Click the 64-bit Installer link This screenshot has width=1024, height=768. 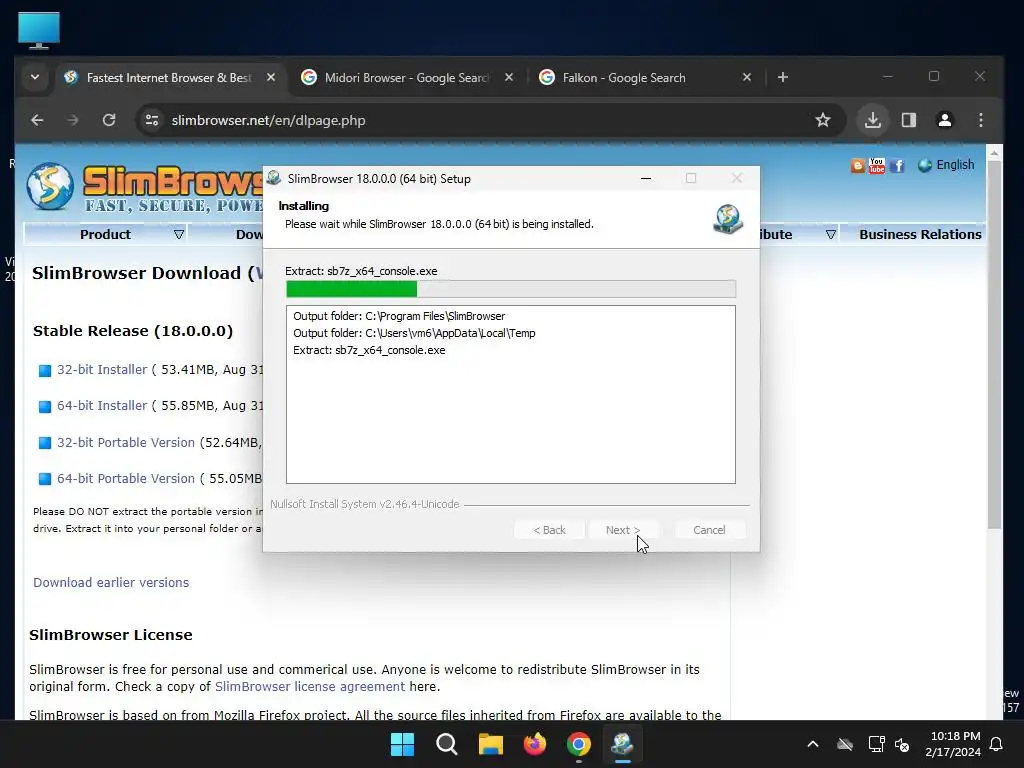102,406
